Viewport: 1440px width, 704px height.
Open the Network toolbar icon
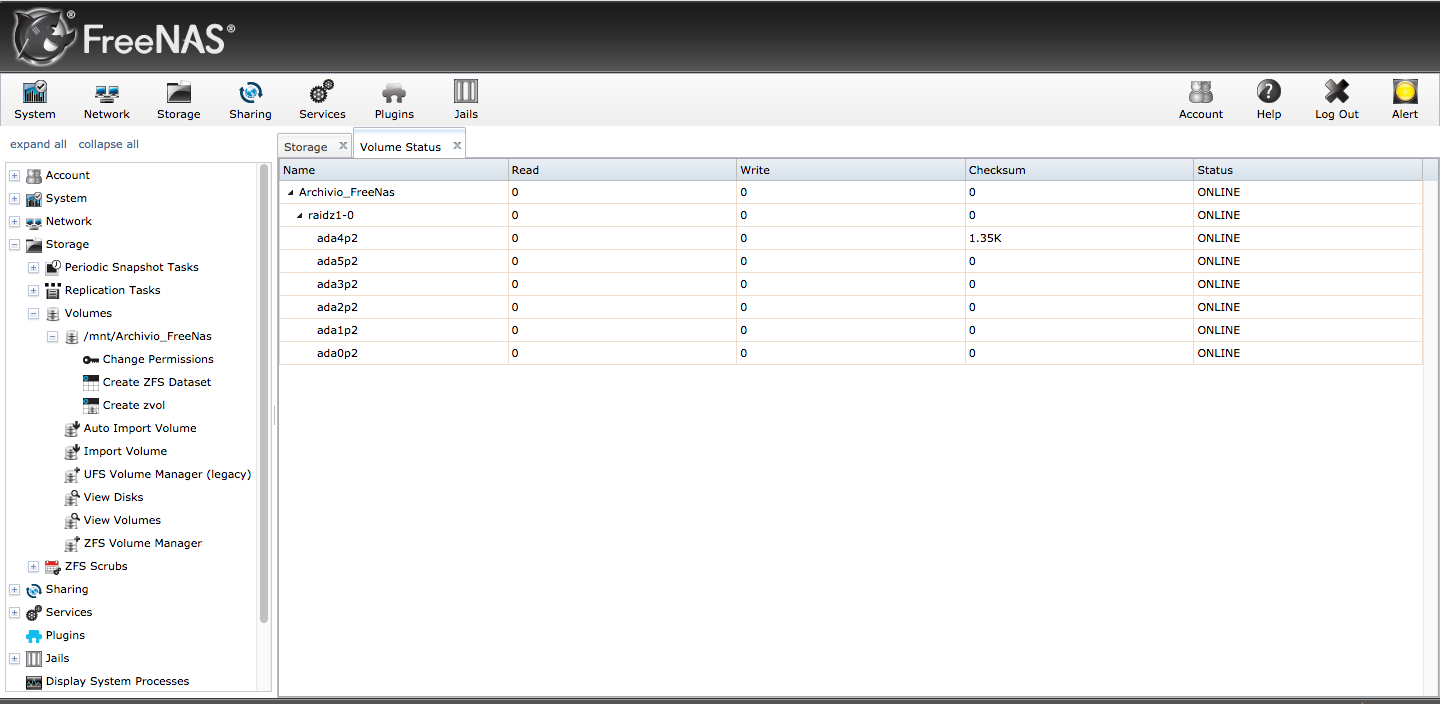[107, 93]
